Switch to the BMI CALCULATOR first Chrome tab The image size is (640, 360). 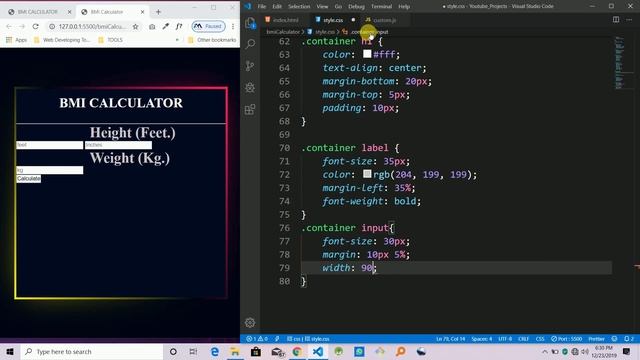(x=38, y=12)
